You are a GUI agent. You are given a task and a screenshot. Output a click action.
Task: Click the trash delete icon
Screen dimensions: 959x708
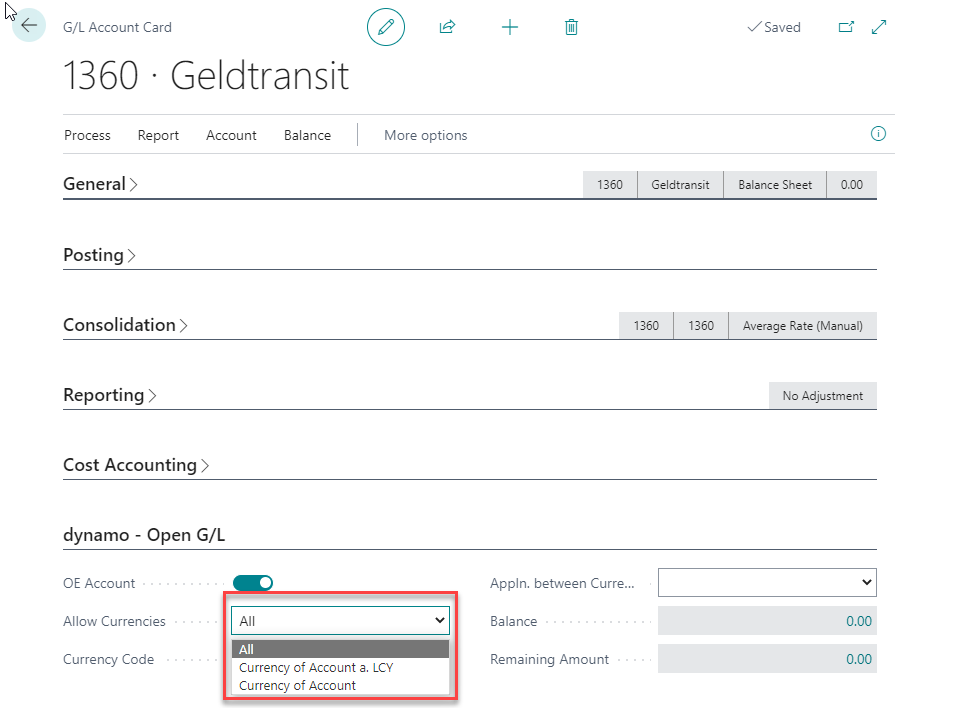coord(571,27)
